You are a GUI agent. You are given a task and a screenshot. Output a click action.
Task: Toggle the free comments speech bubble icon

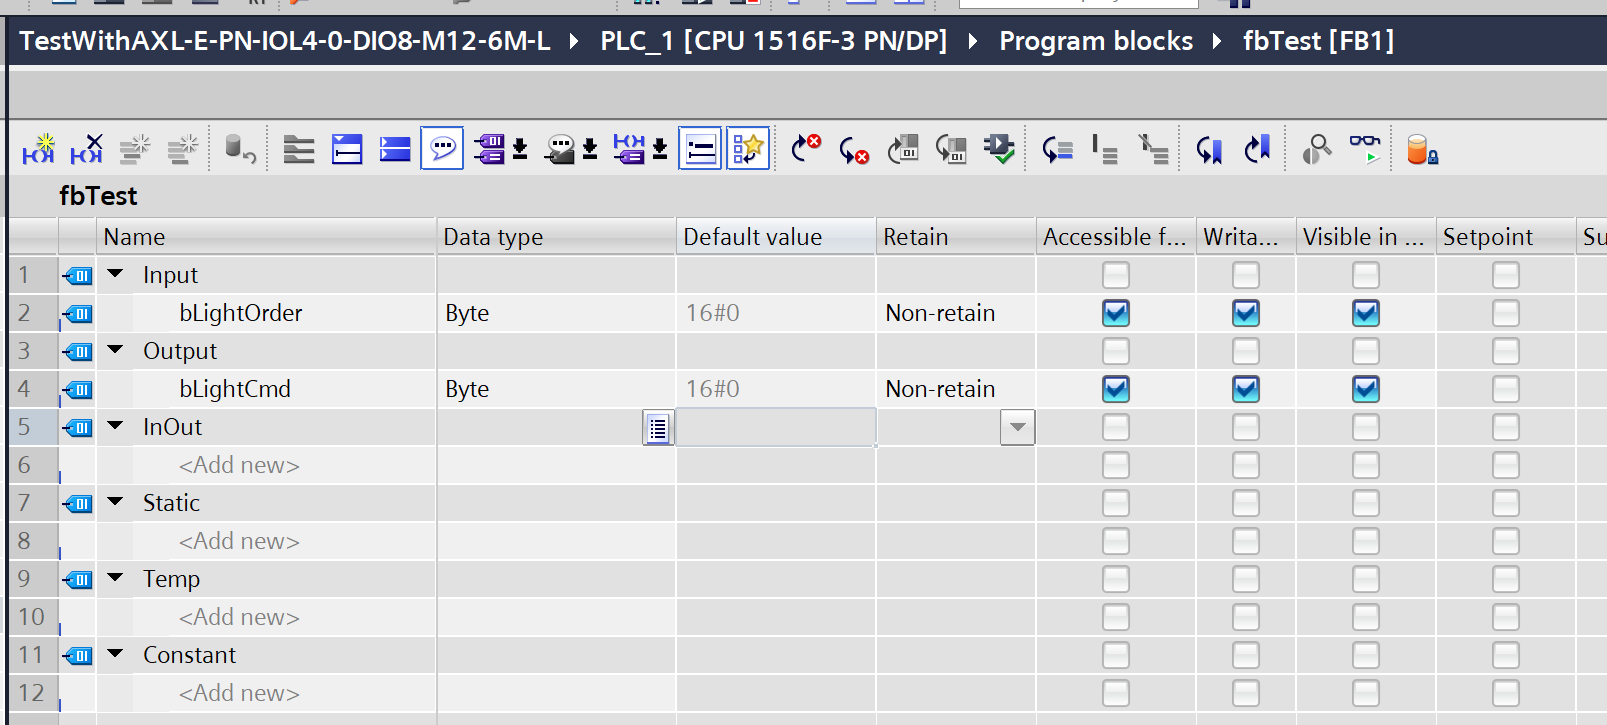(442, 150)
